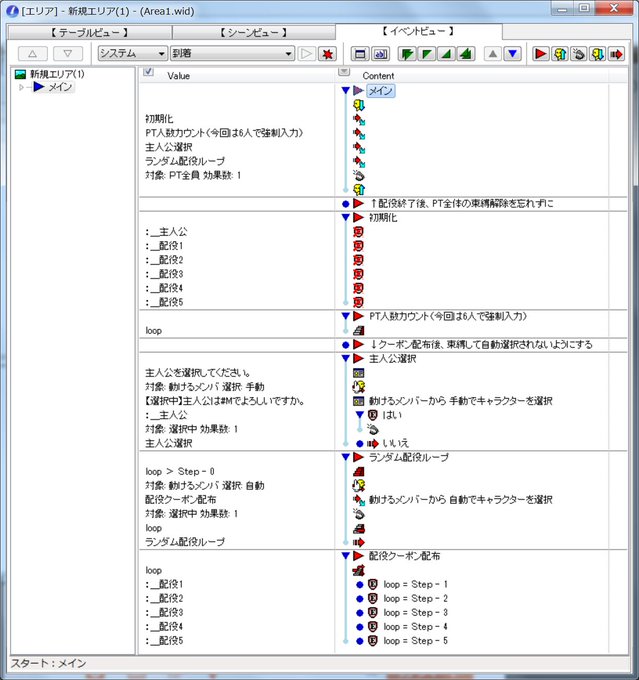639x680 pixels.
Task: Click the red star event button in the toolbar
Action: pos(328,54)
